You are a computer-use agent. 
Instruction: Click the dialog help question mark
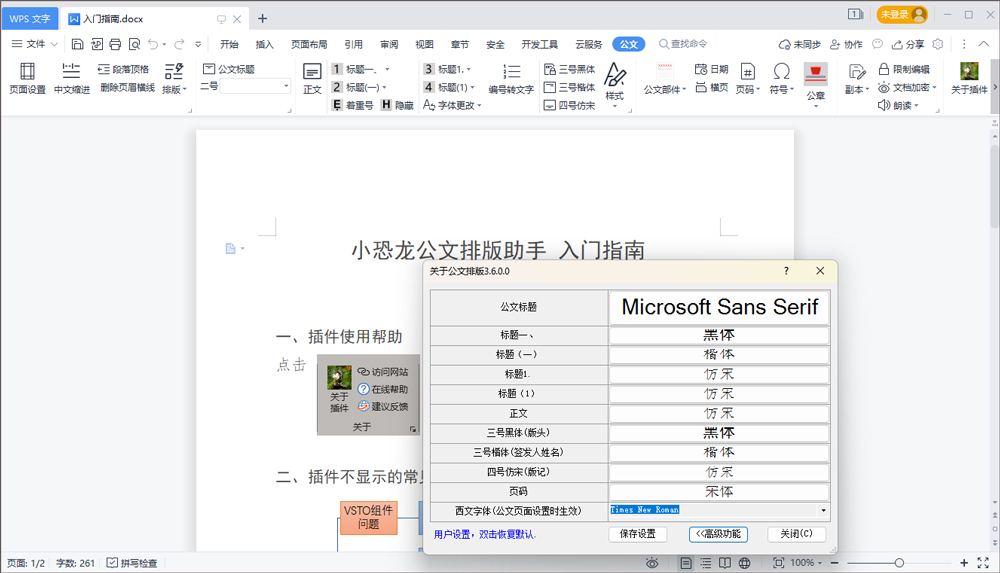click(x=786, y=271)
